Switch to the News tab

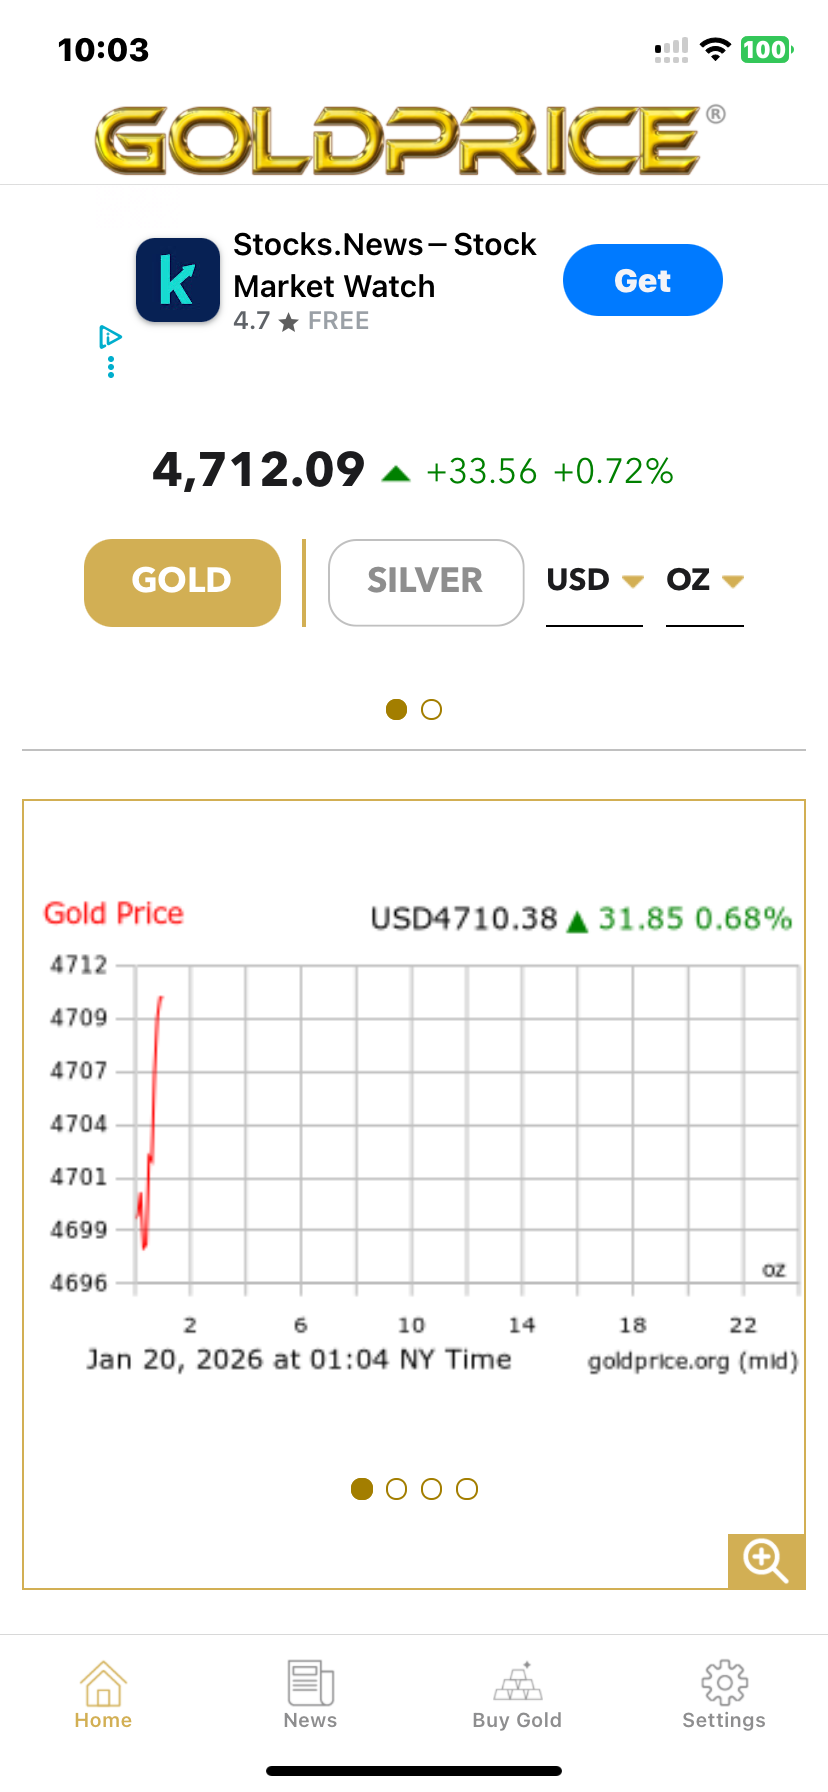coord(310,1694)
